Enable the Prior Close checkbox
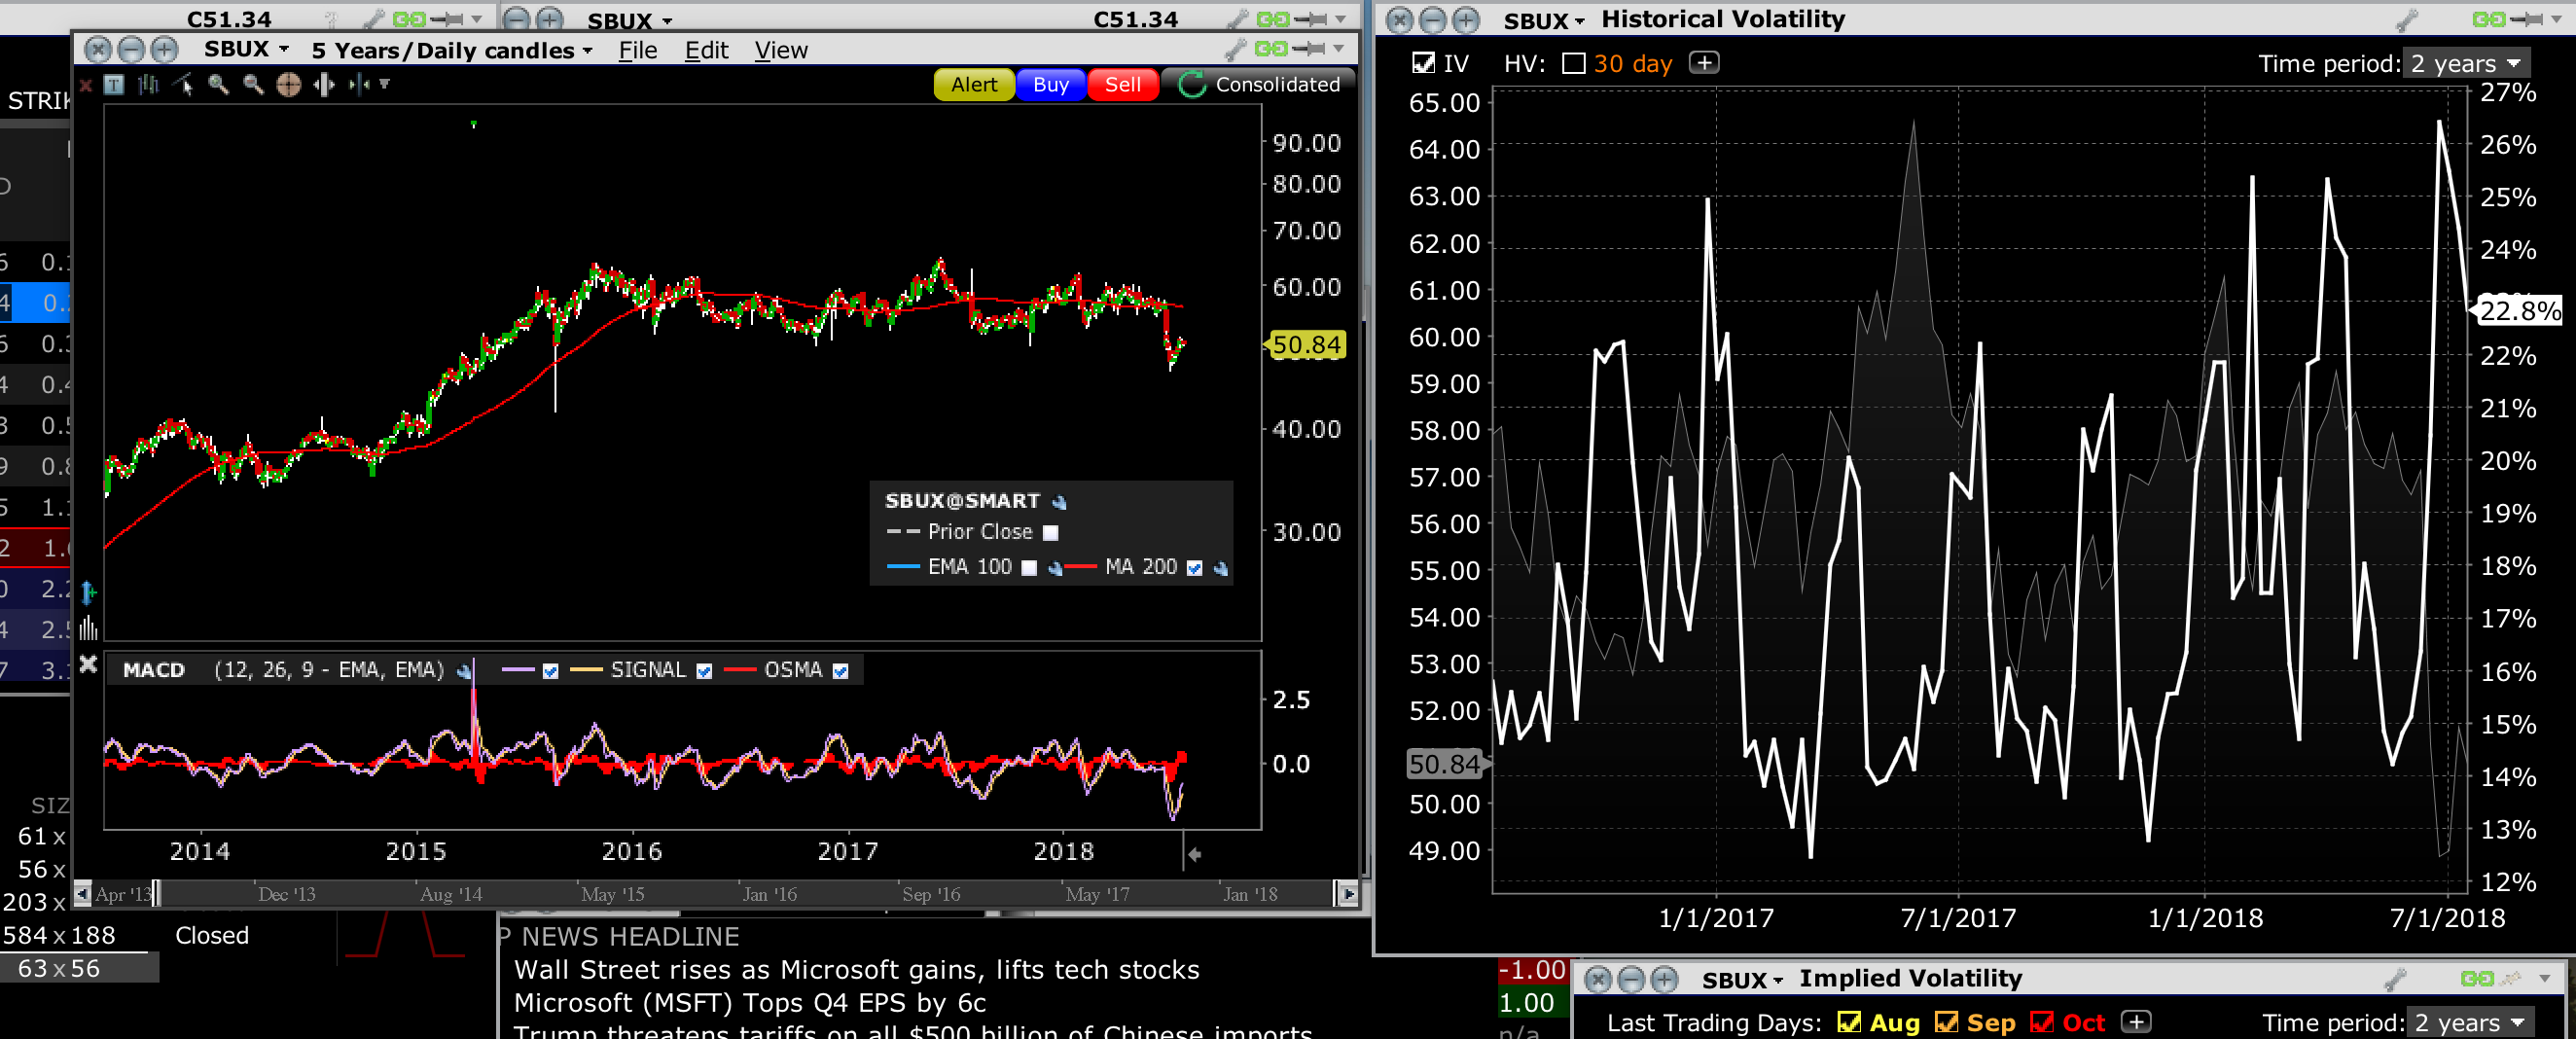This screenshot has height=1039, width=2576. pos(1050,533)
